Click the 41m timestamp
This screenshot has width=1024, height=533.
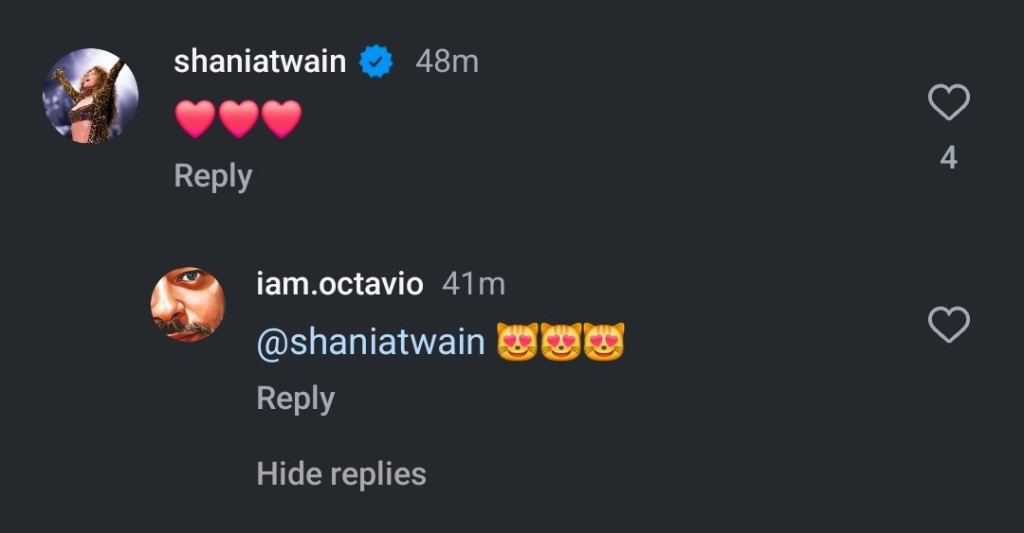[473, 284]
